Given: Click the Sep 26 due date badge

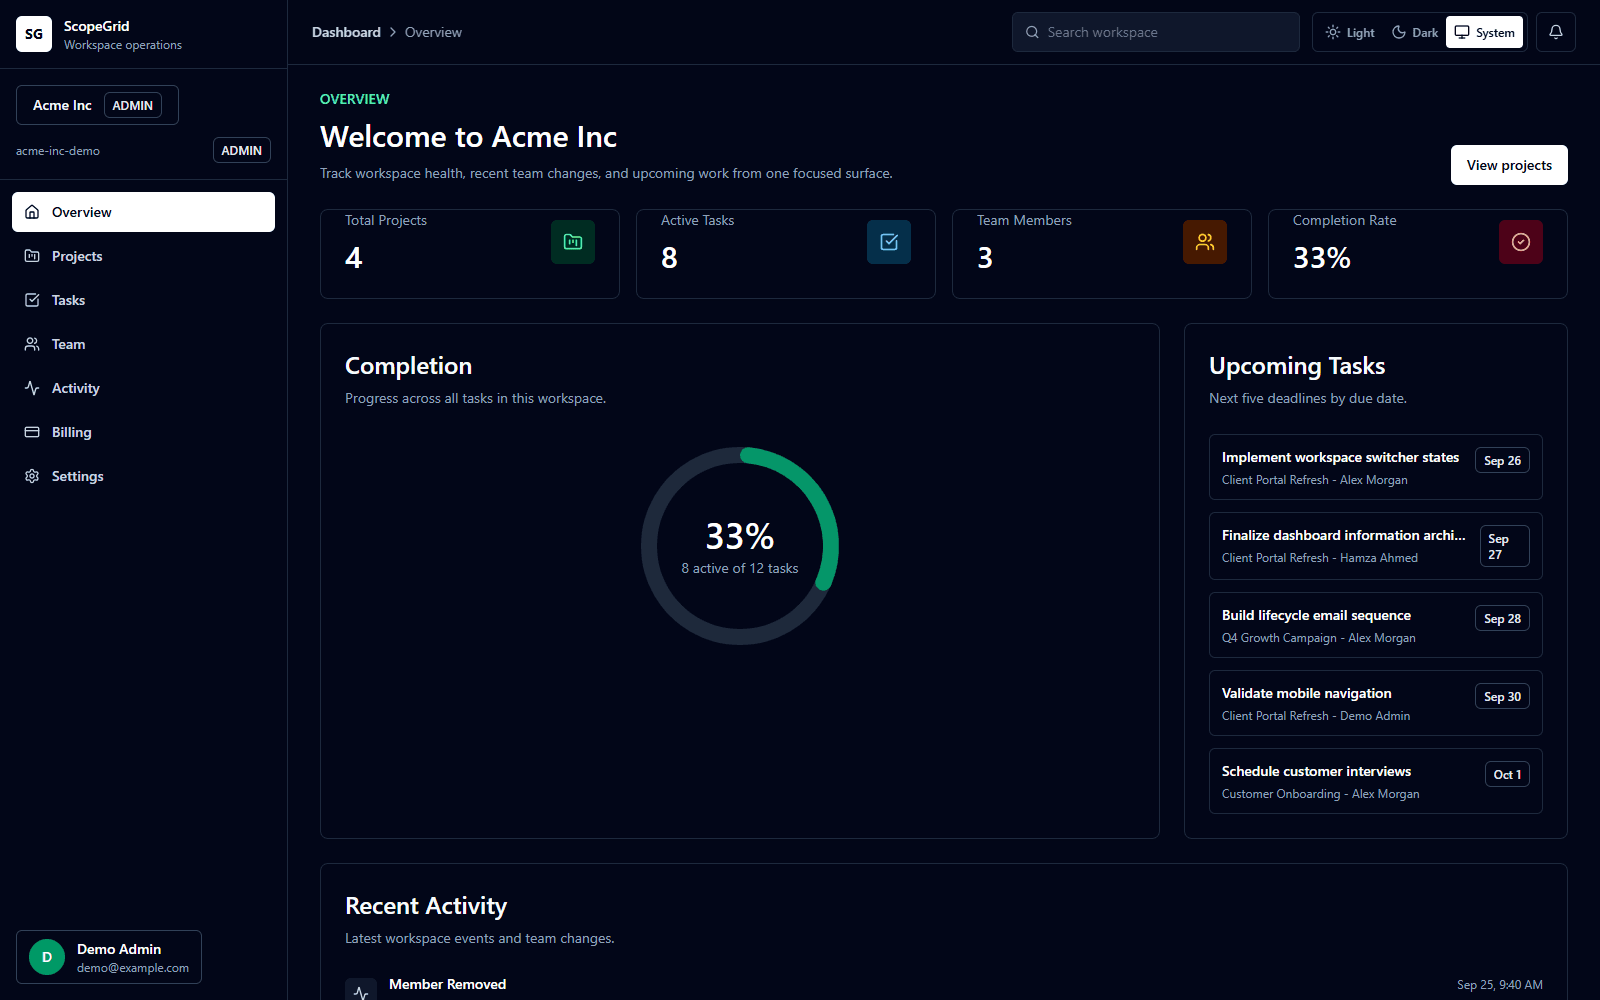Looking at the screenshot, I should 1502,460.
